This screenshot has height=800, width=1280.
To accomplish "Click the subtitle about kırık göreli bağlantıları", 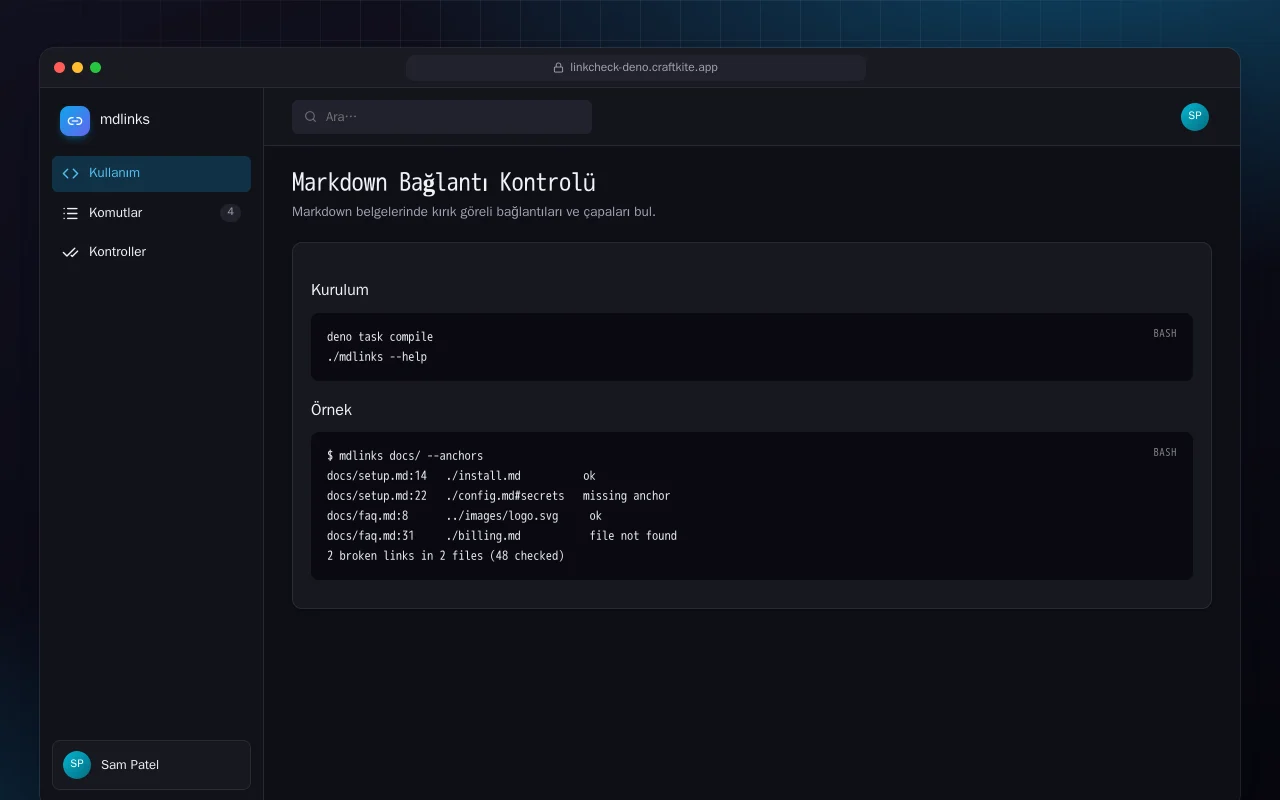I will [474, 212].
